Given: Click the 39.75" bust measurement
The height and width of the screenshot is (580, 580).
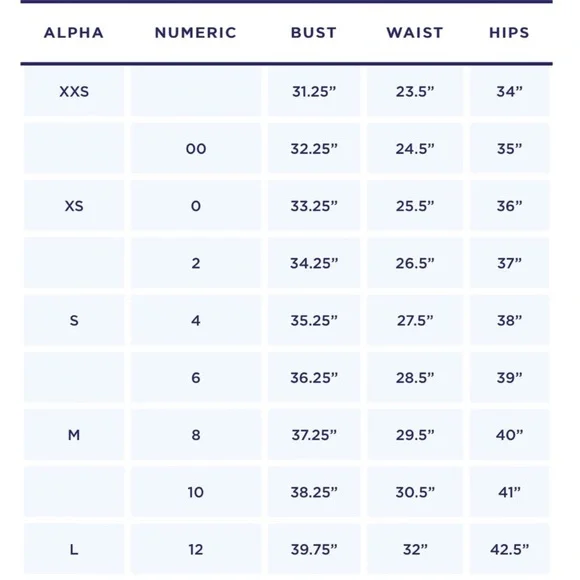Looking at the screenshot, I should pyautogui.click(x=314, y=549).
